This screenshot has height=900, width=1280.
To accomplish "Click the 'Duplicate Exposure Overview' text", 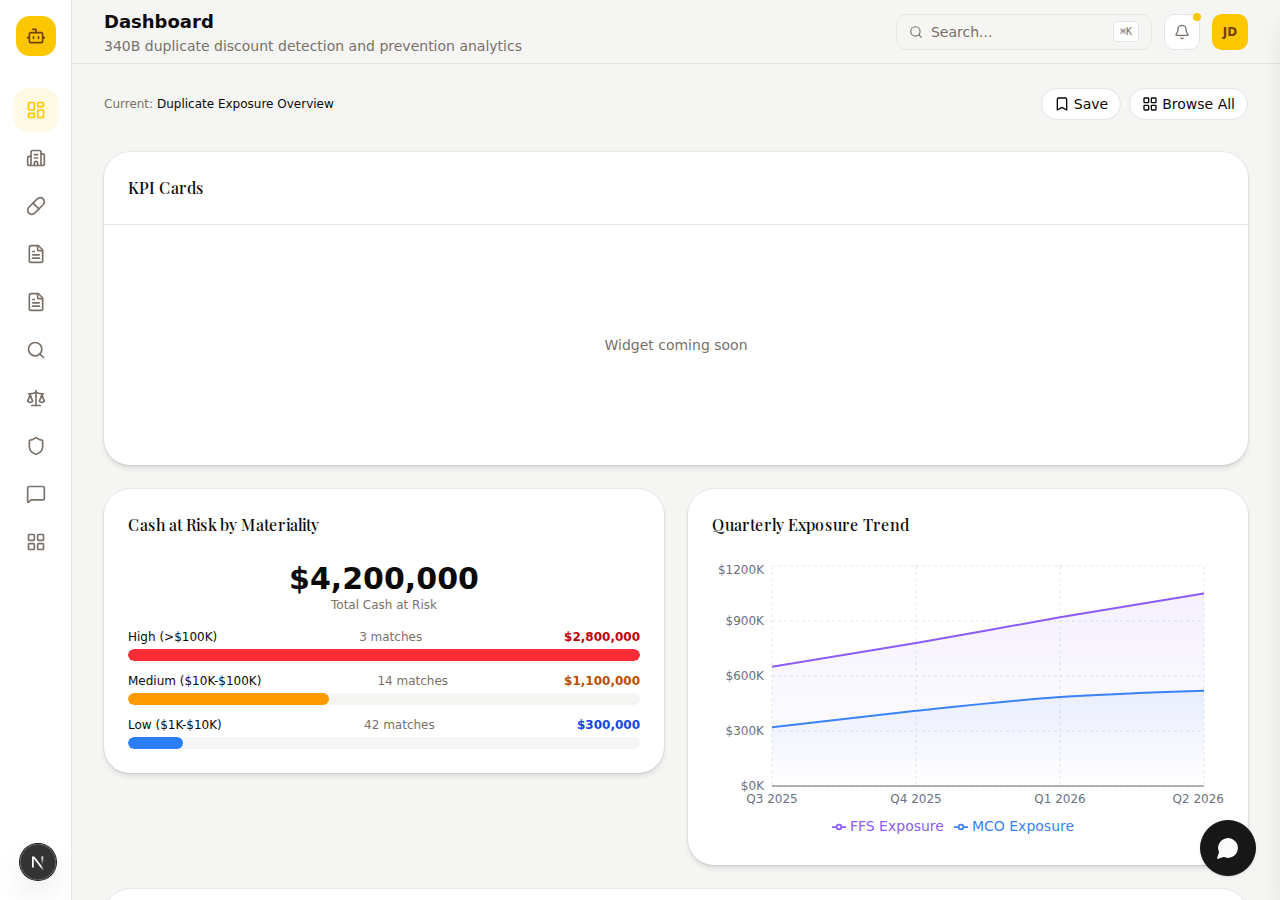I will point(245,104).
